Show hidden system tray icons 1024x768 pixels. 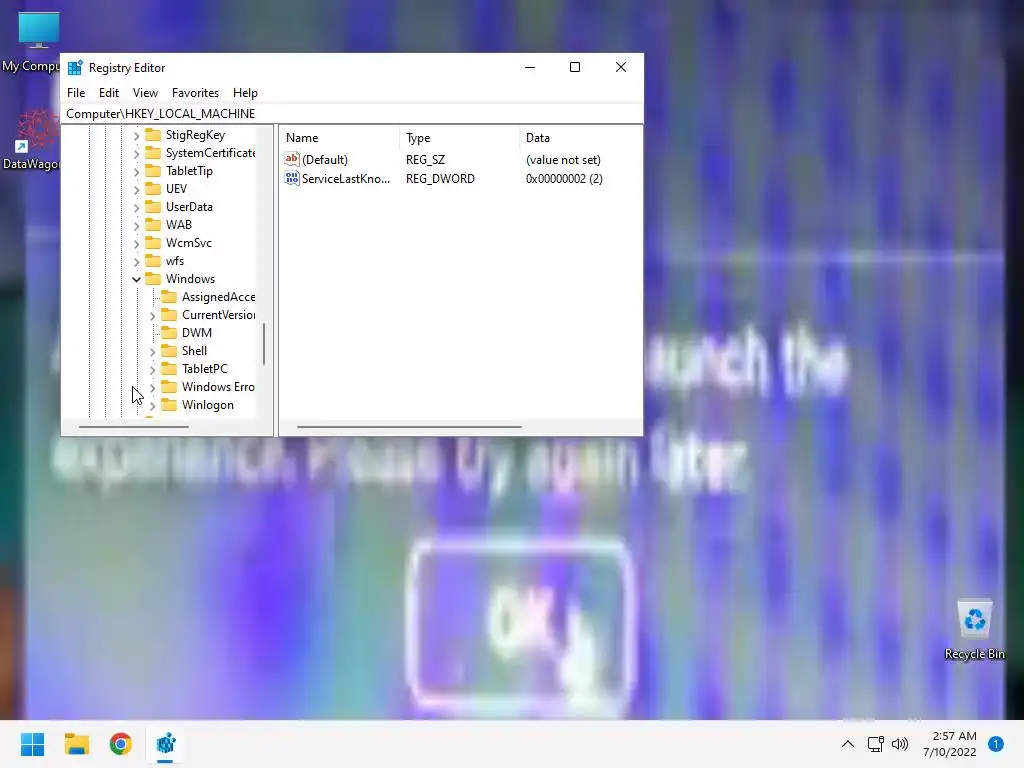[x=848, y=744]
